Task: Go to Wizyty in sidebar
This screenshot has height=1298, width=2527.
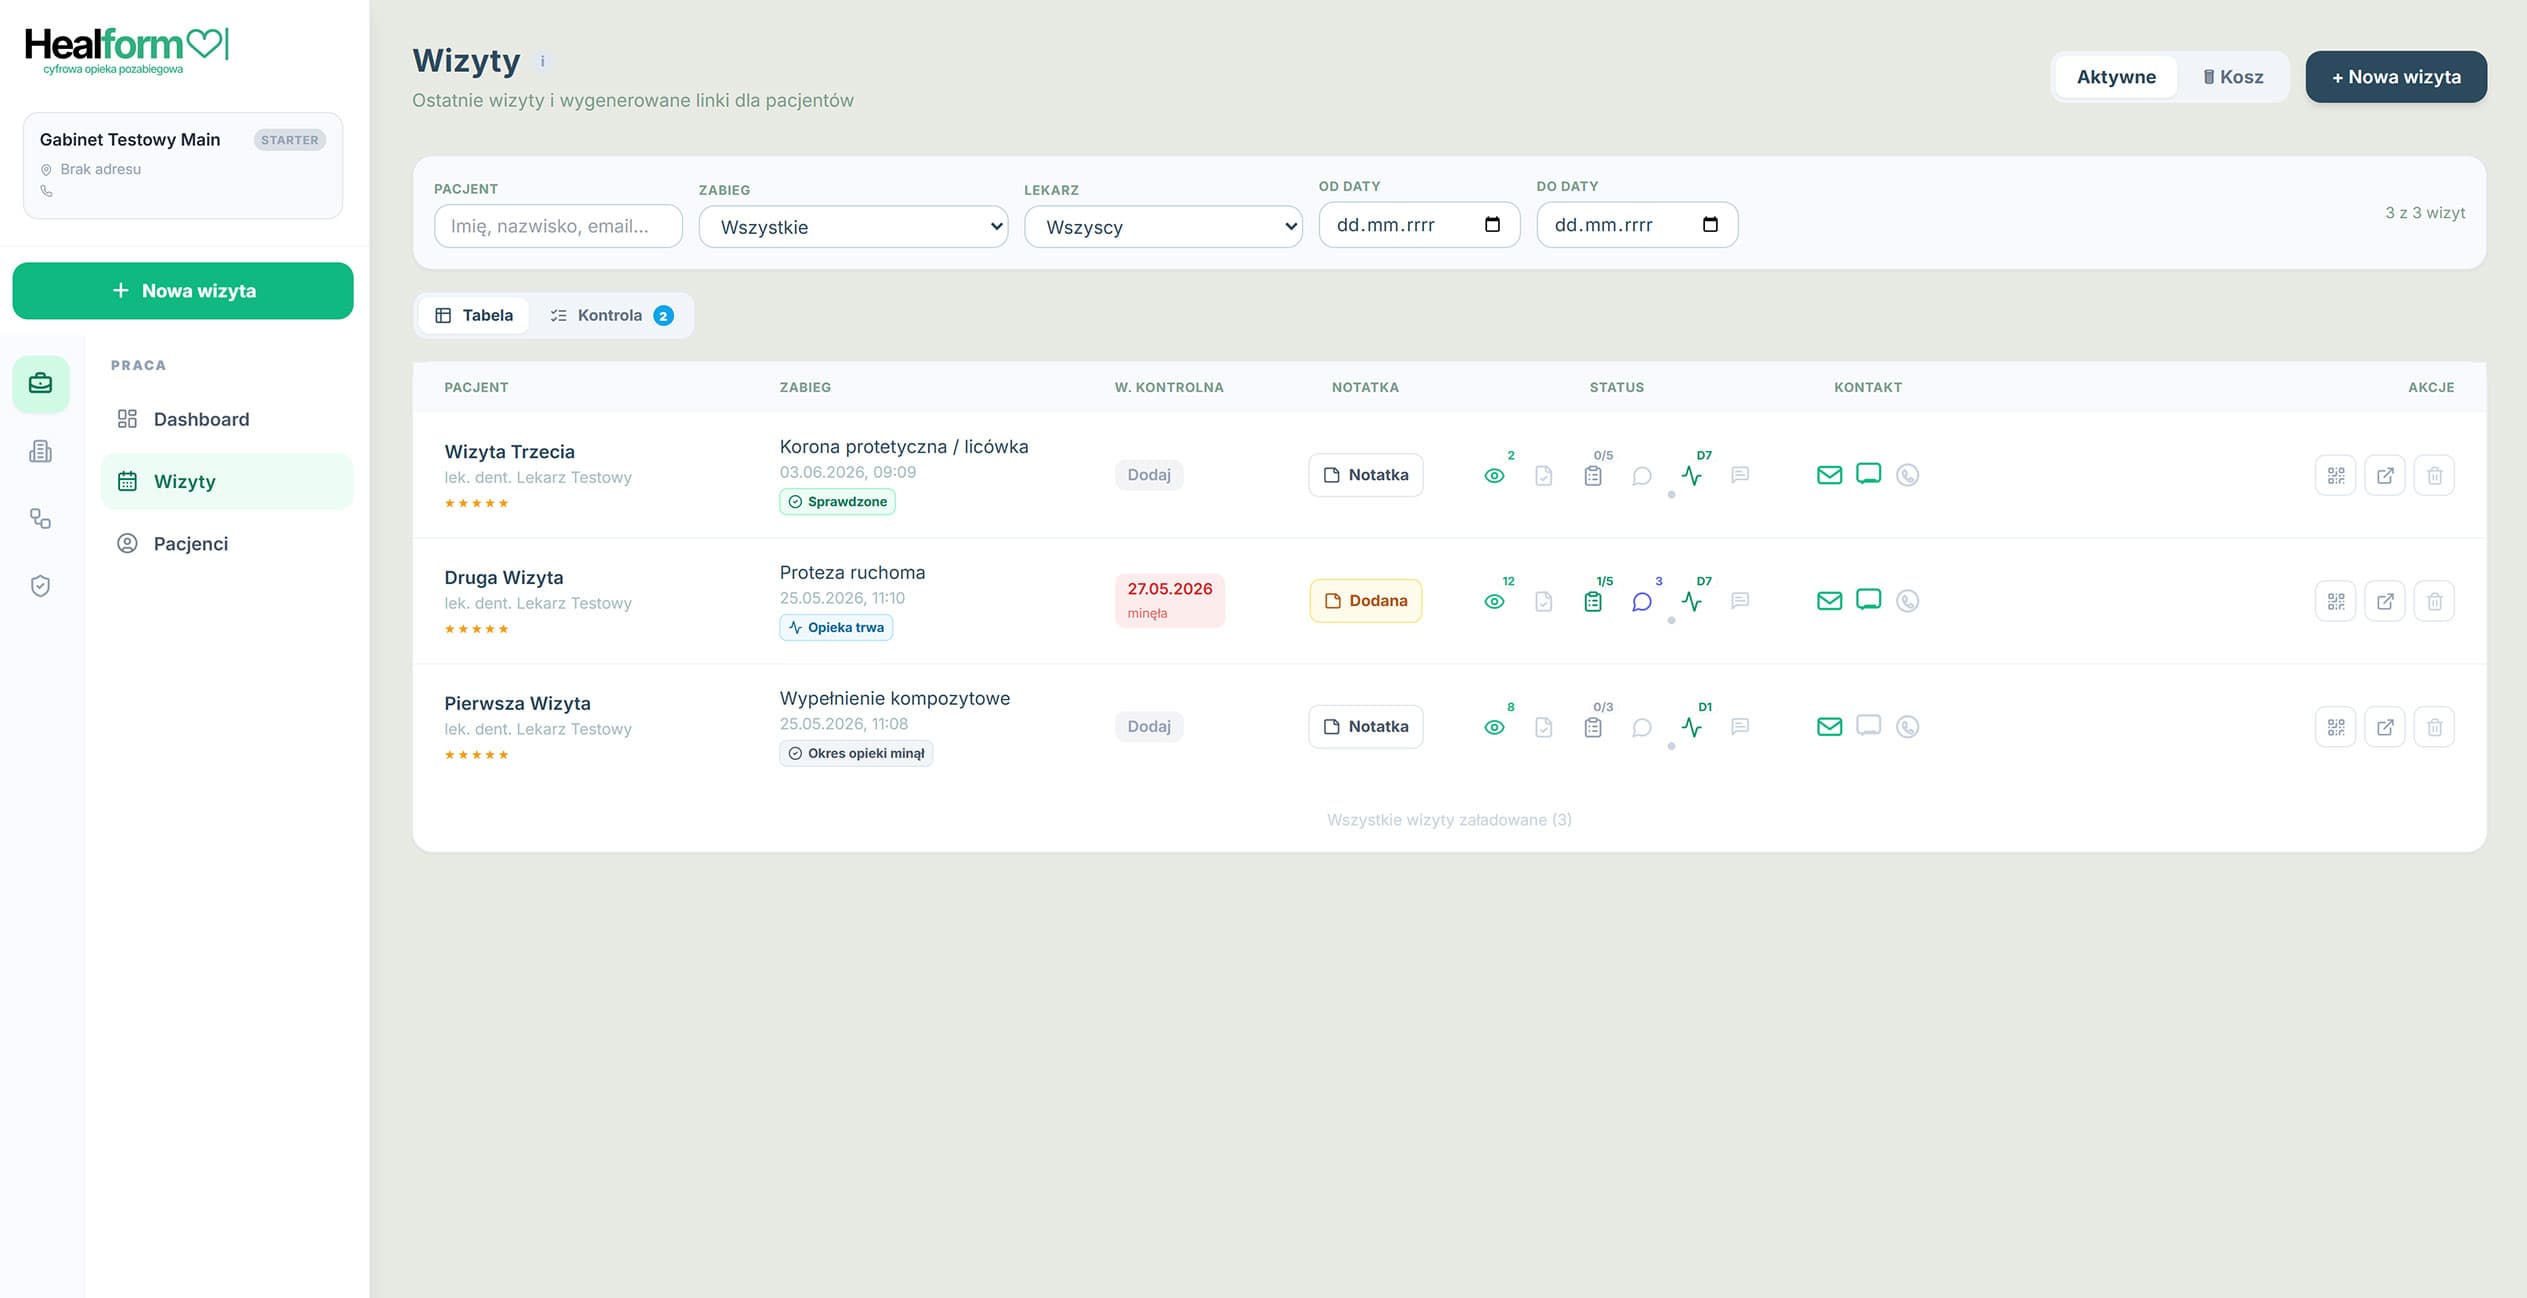Action: pos(227,481)
